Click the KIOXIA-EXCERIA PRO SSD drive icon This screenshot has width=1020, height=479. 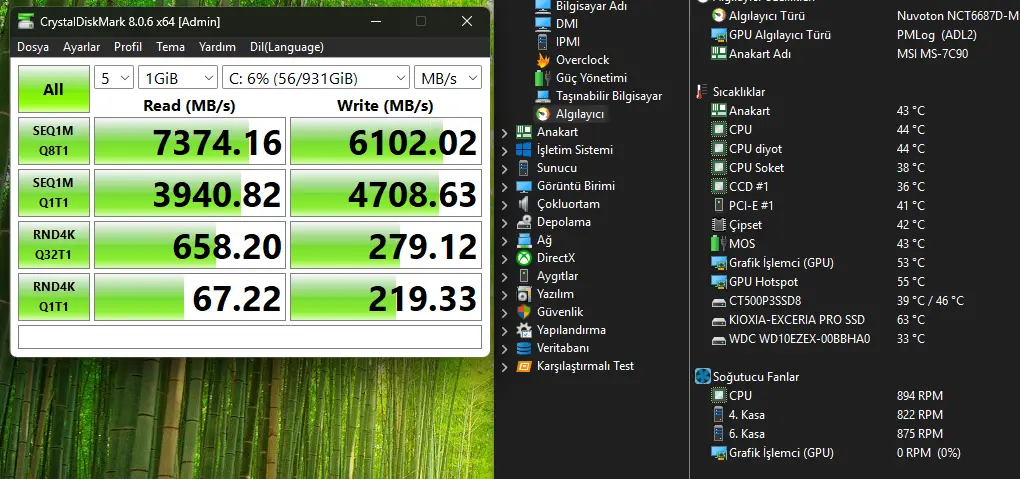[718, 320]
